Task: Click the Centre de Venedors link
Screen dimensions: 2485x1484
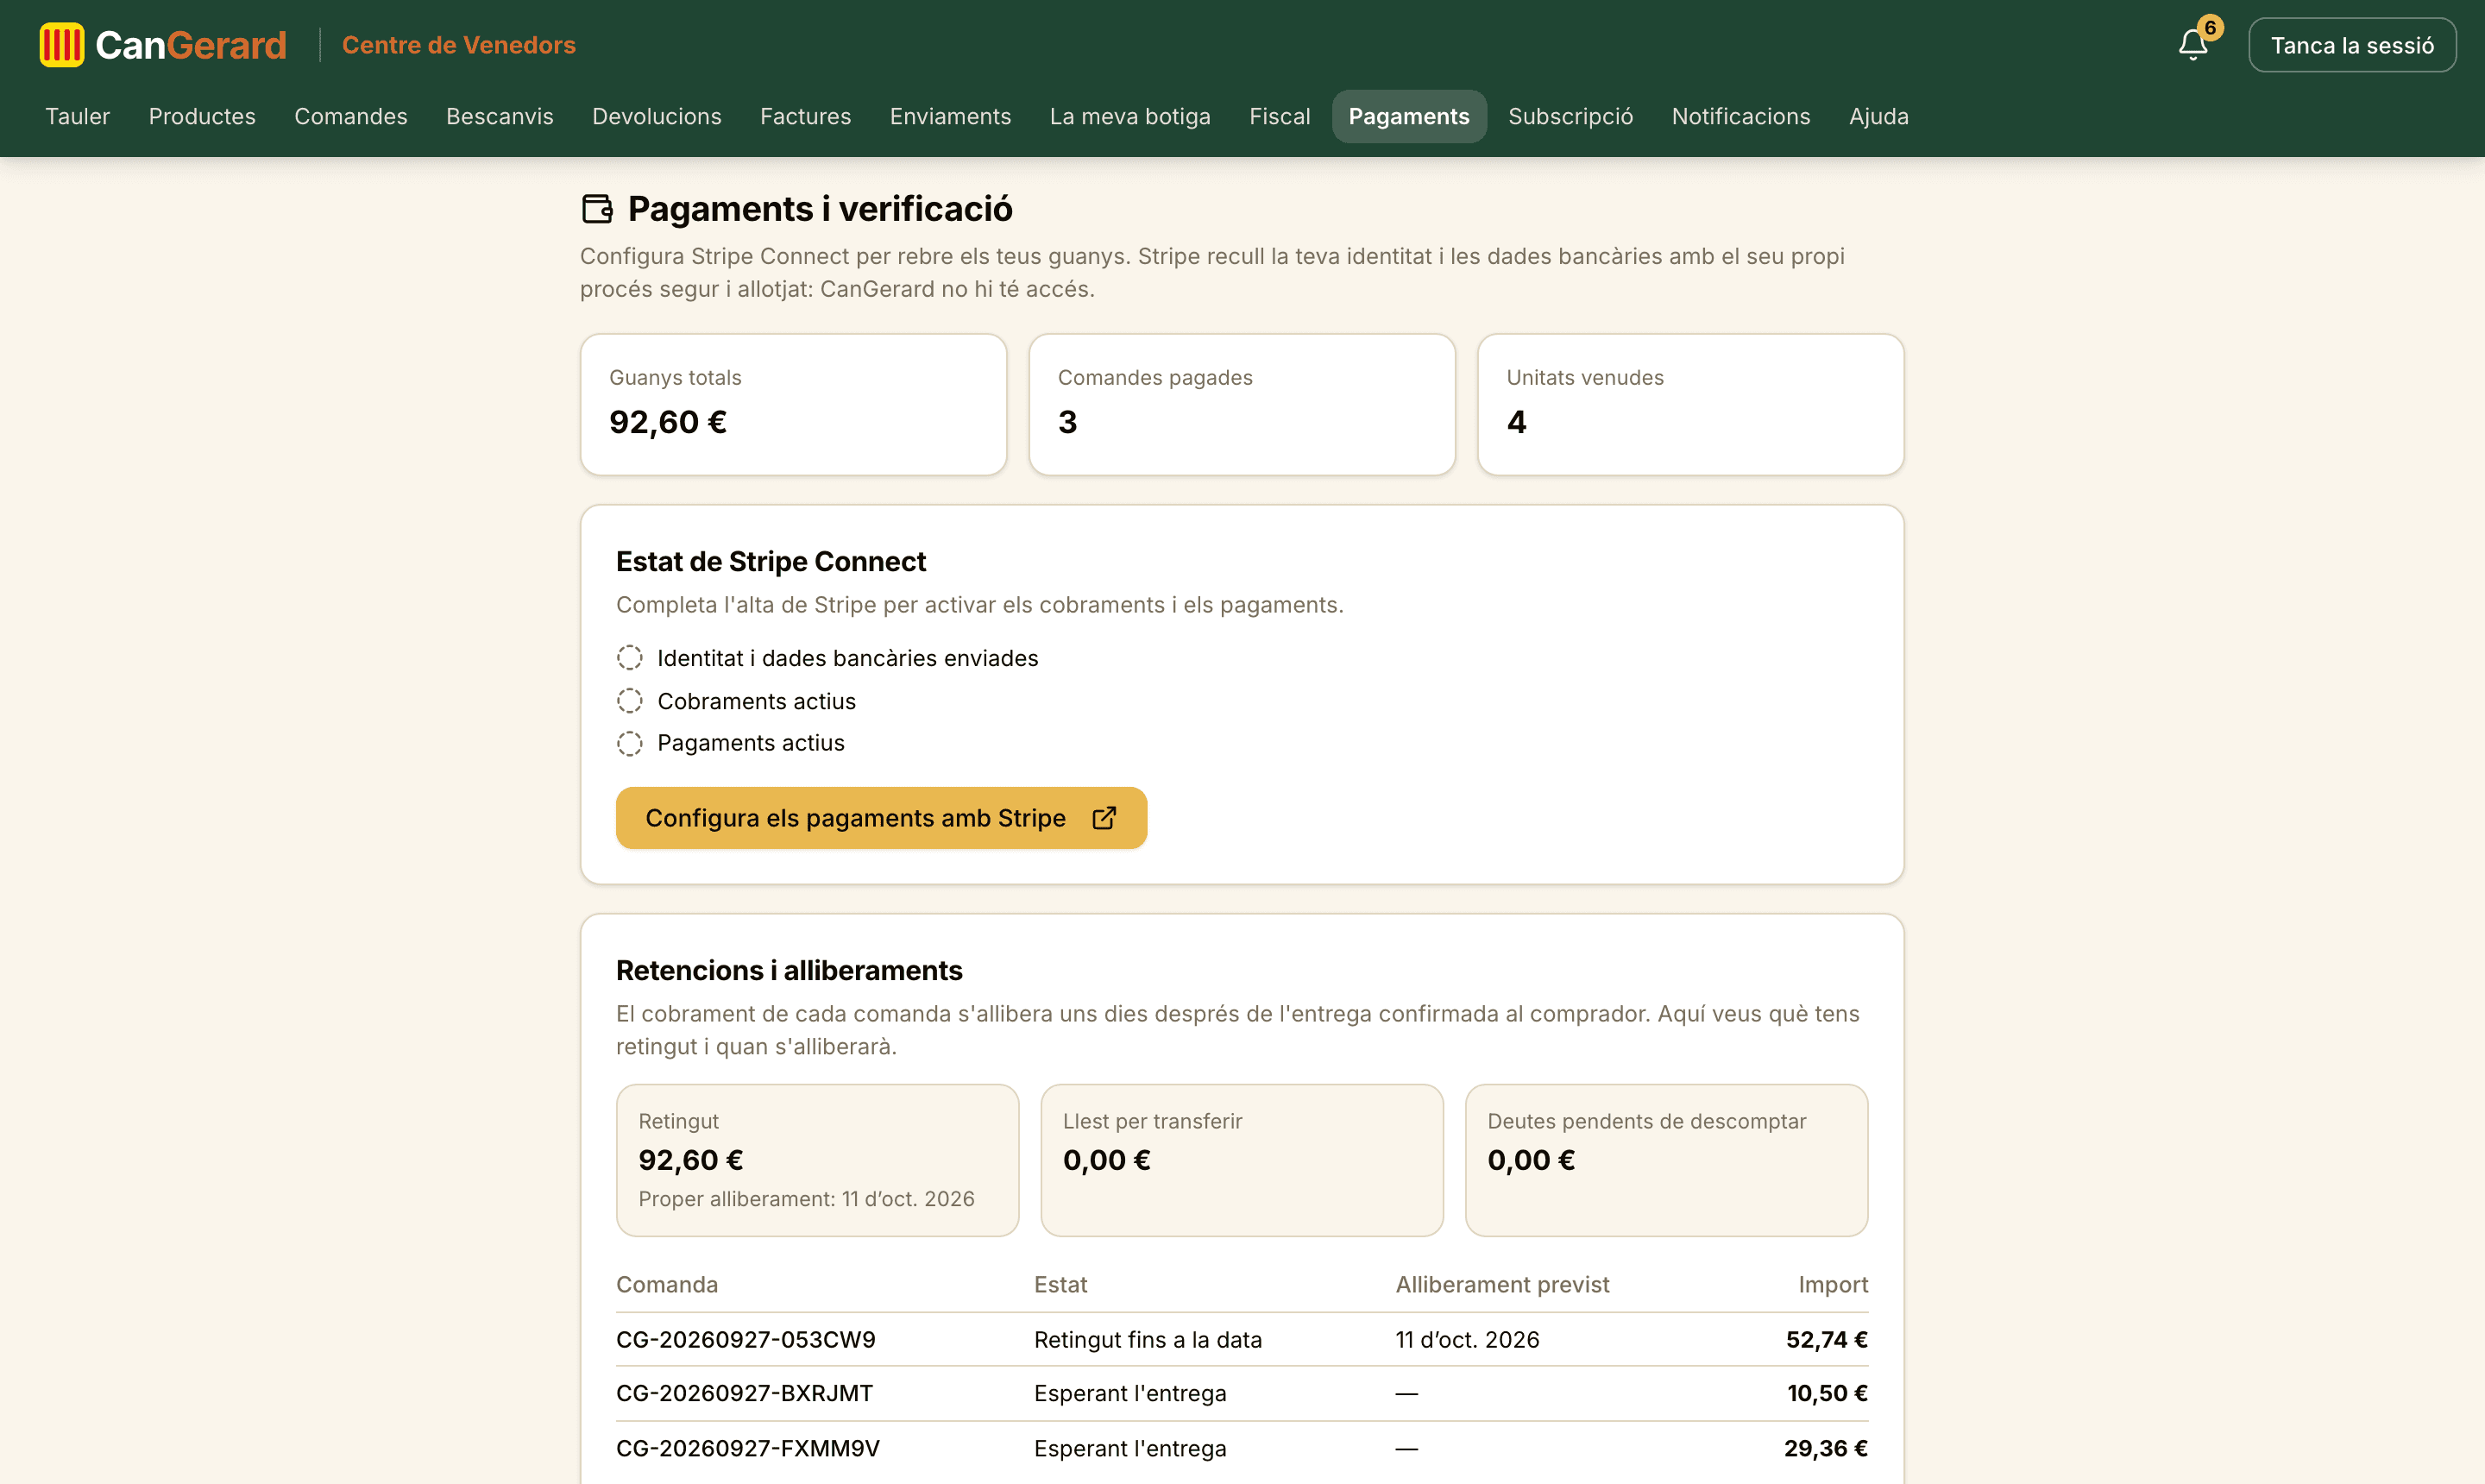Action: click(459, 45)
